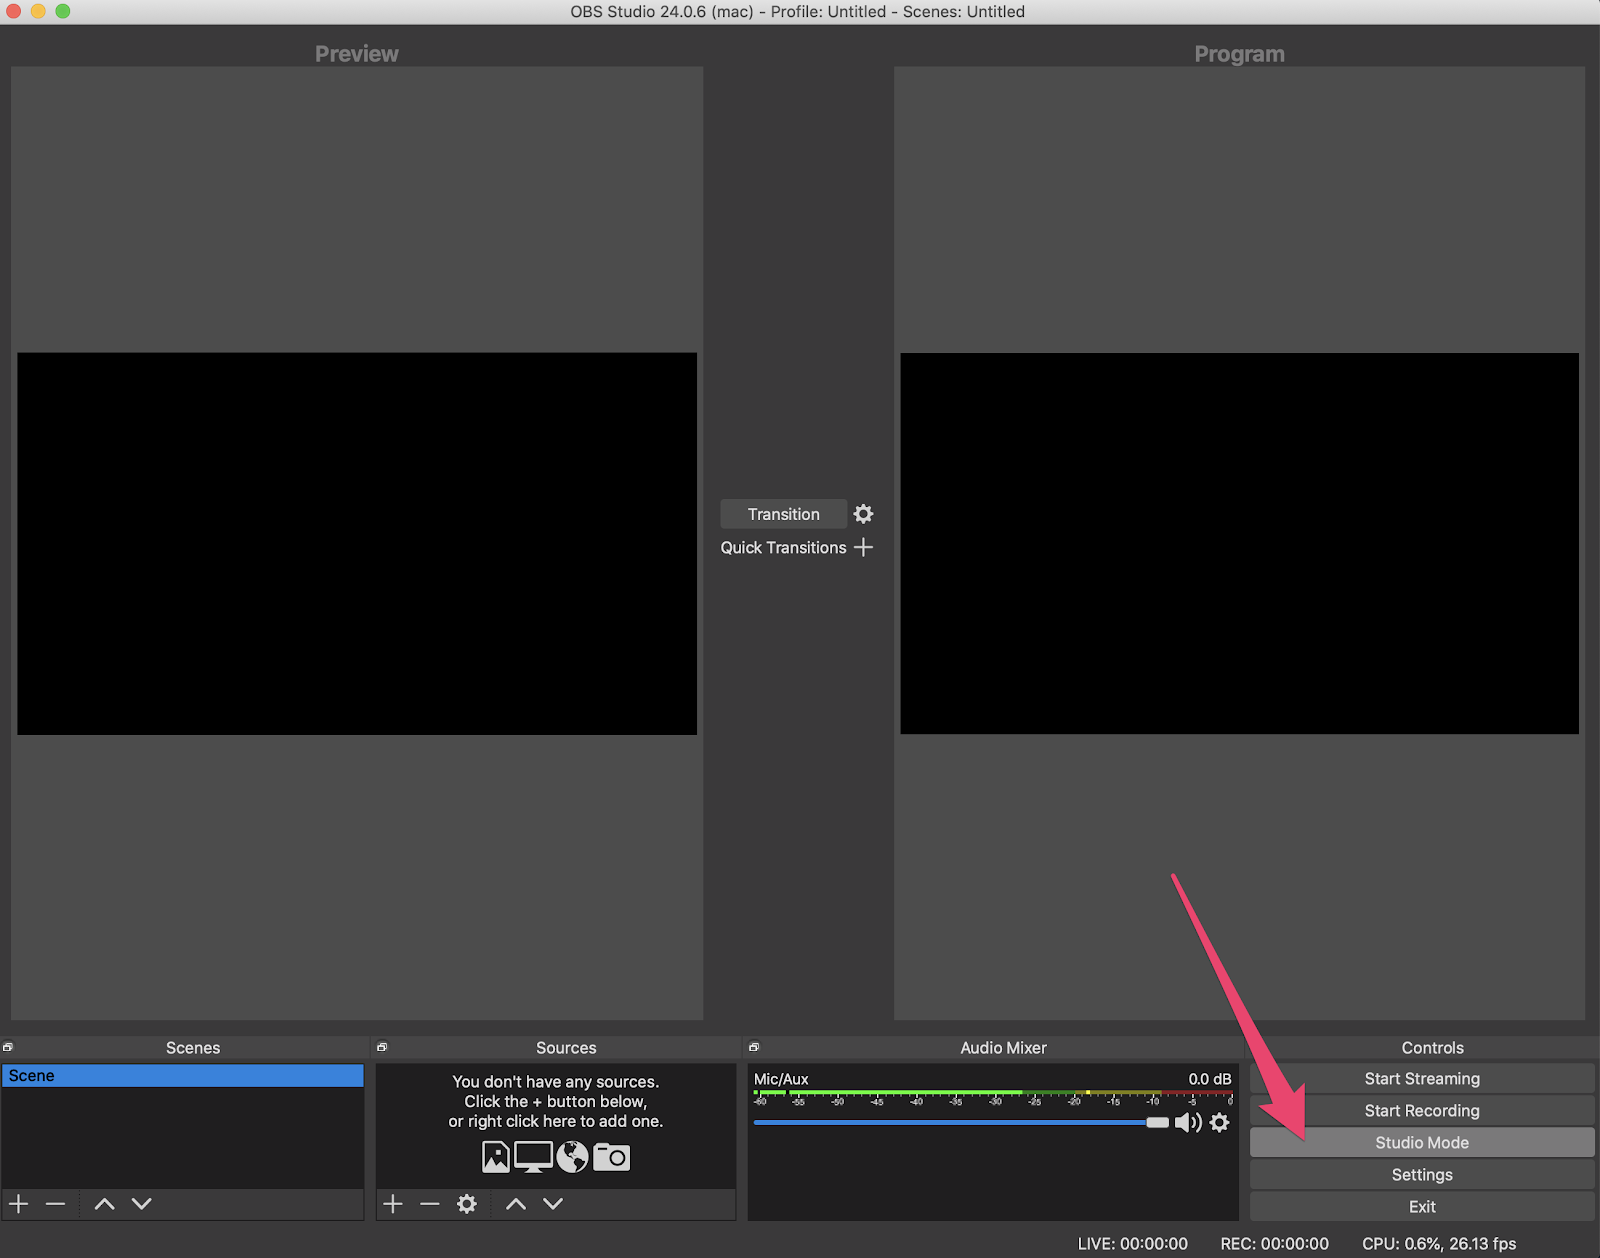Click the Program black output canvas
1600x1258 pixels.
pos(1239,543)
